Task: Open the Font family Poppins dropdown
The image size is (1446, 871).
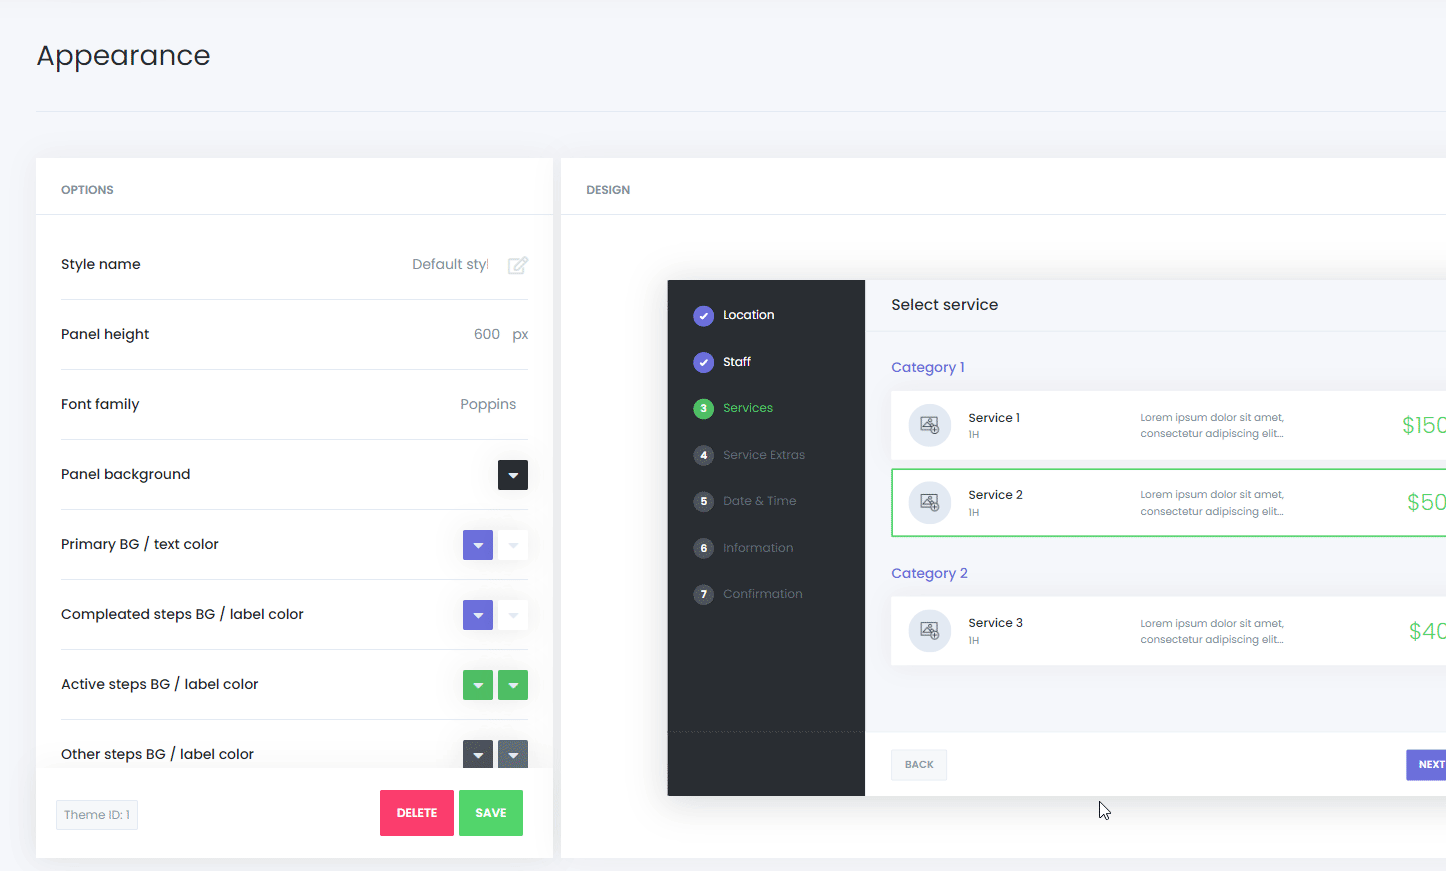Action: click(x=488, y=404)
